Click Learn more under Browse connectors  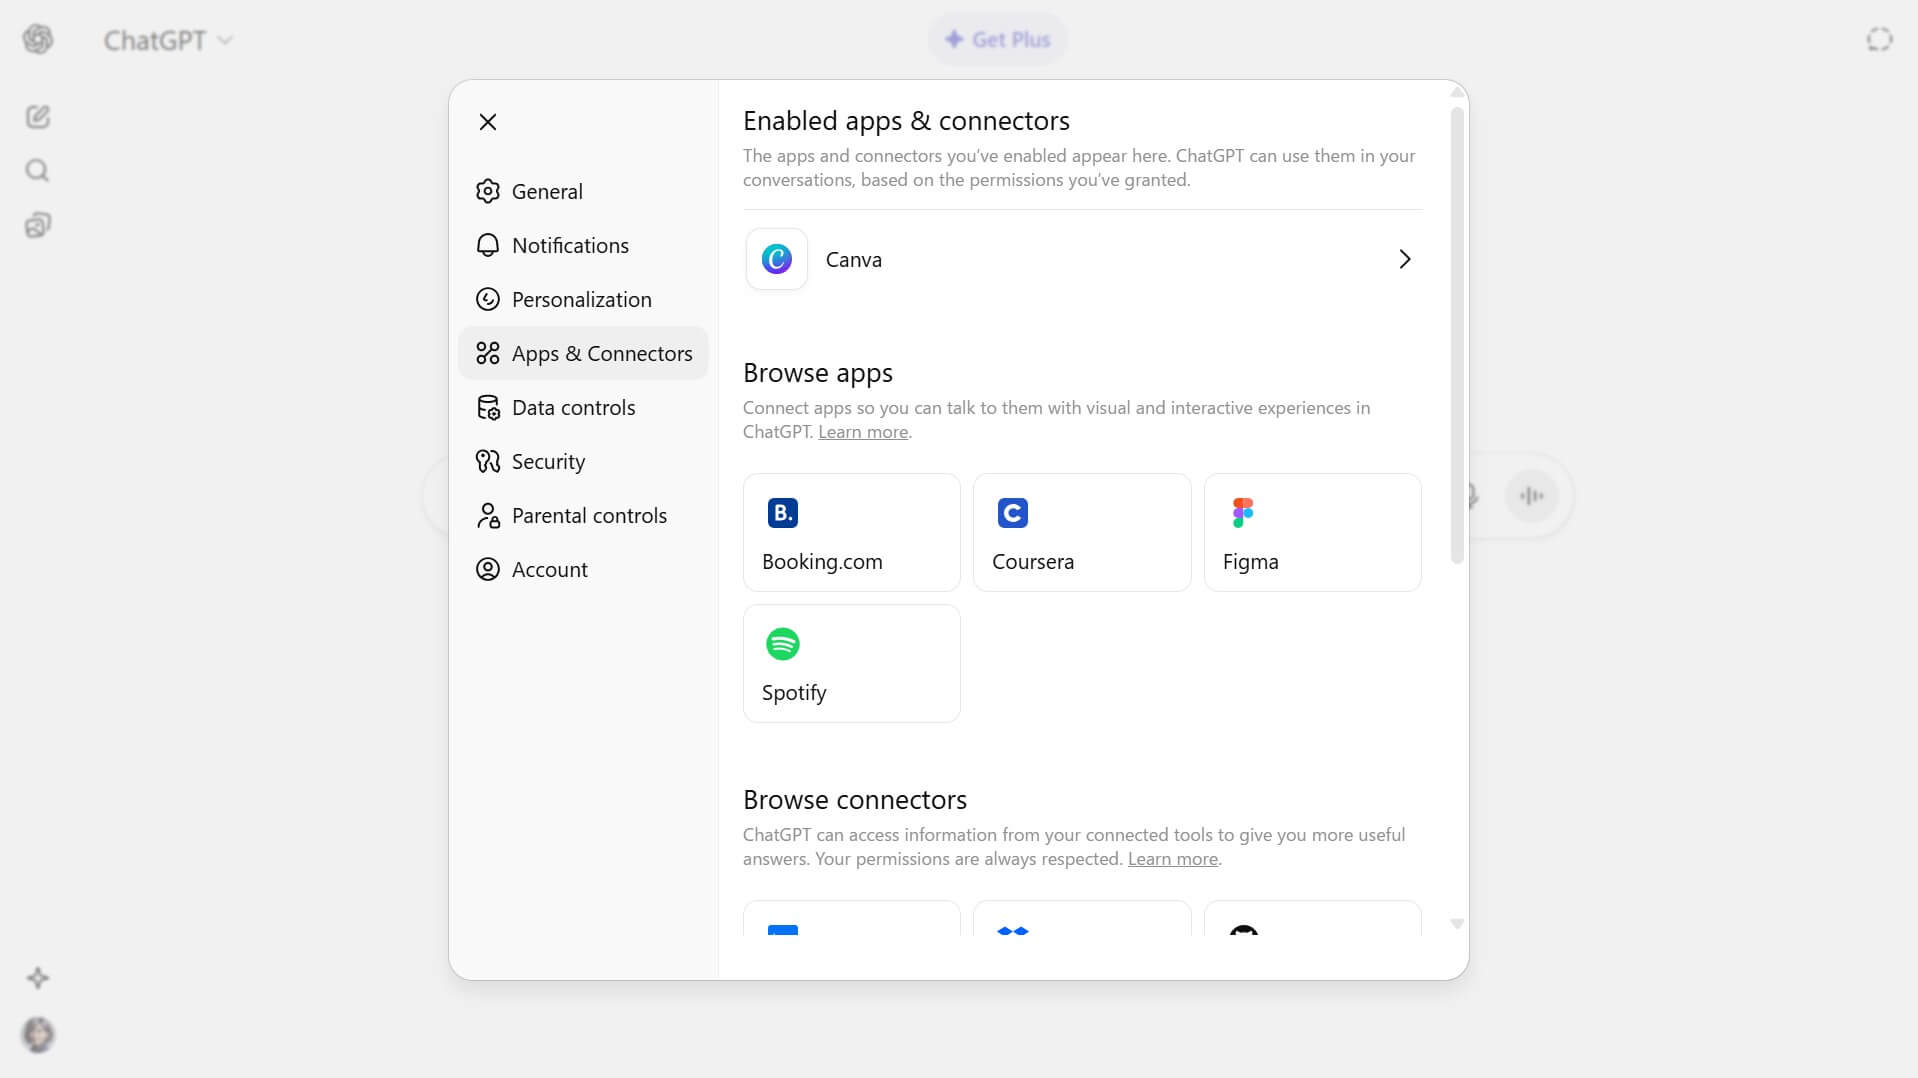[x=1172, y=859]
